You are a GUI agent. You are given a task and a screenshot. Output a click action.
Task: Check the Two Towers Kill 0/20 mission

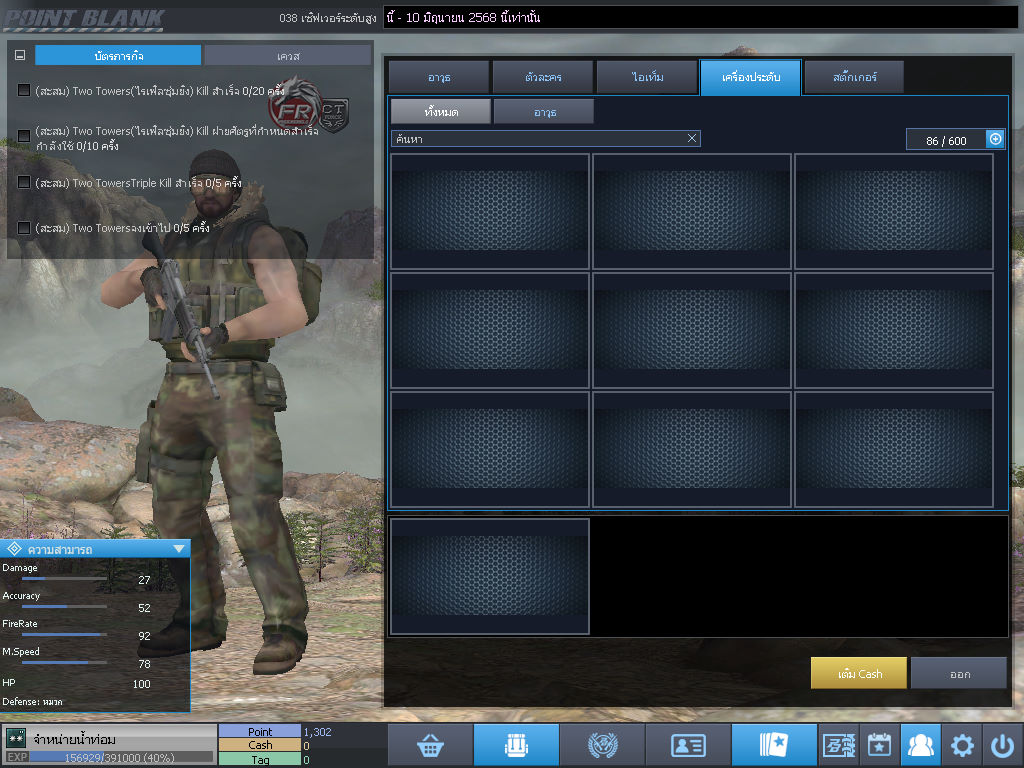[x=24, y=90]
